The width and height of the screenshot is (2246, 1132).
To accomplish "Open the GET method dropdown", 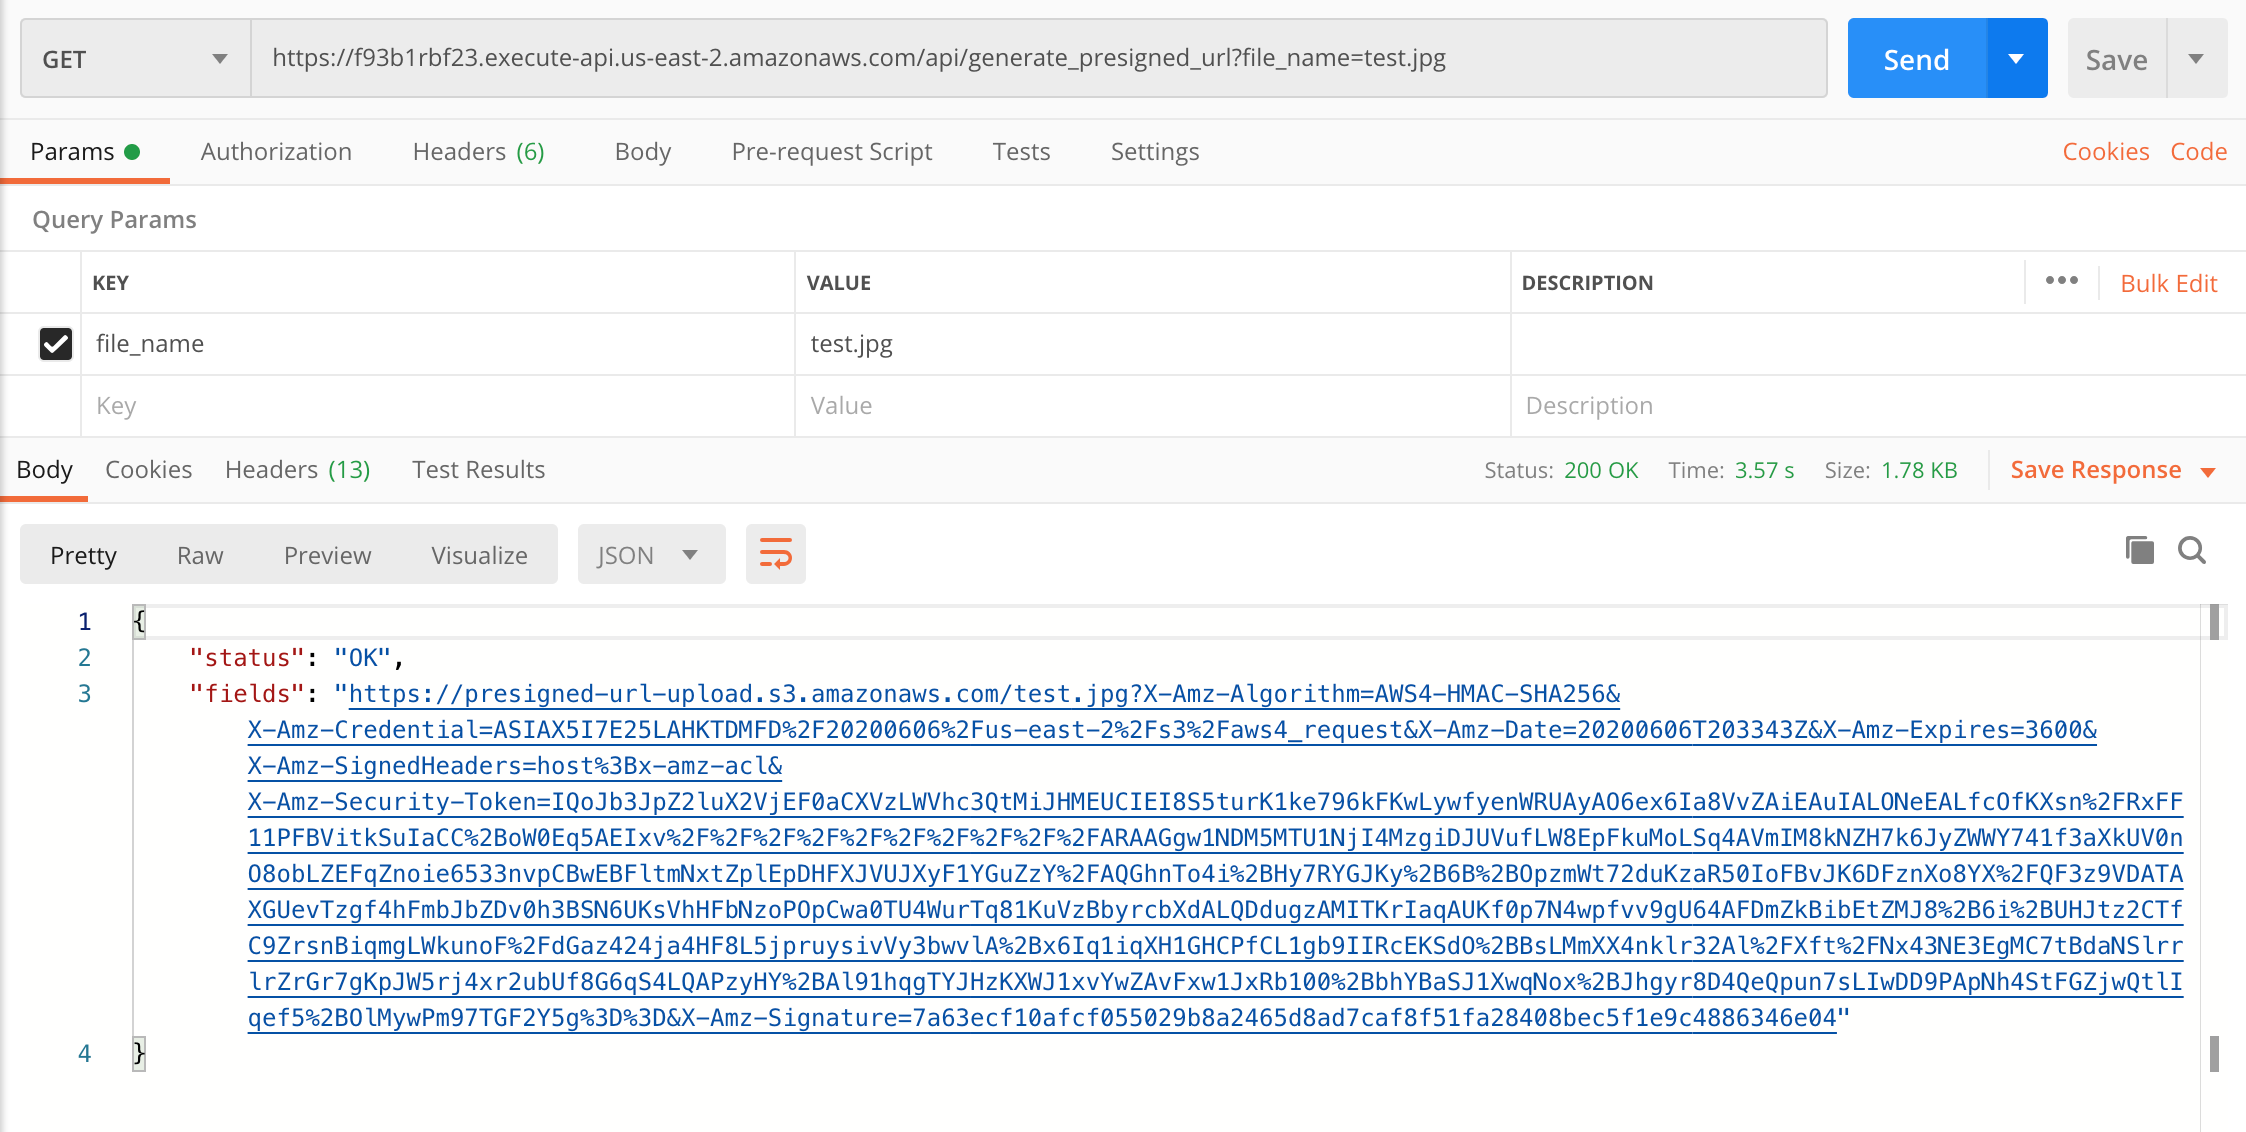I will click(x=135, y=59).
